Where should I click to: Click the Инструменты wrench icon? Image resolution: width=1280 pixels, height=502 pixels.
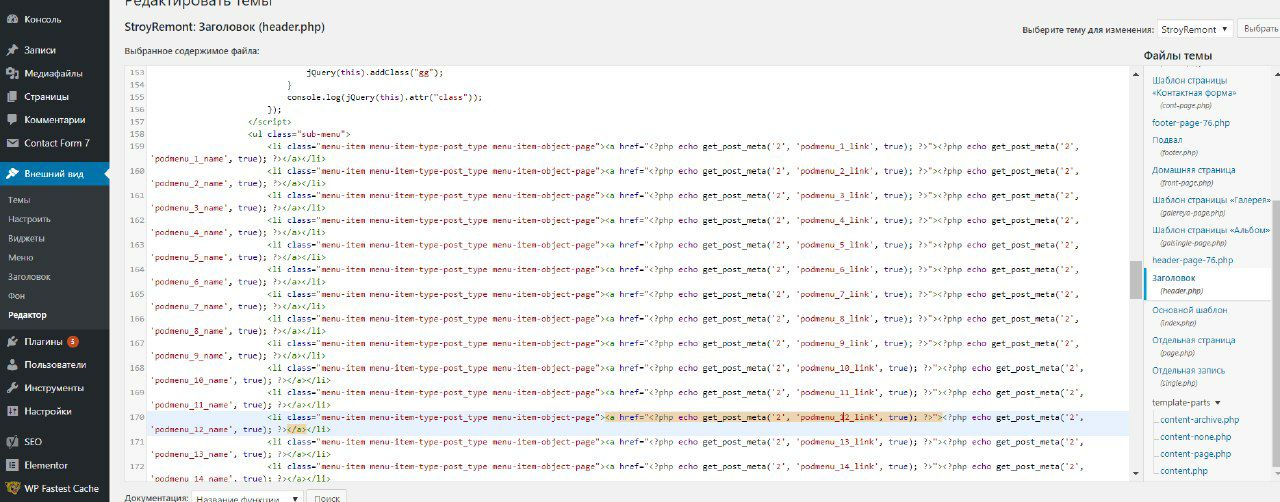11,387
